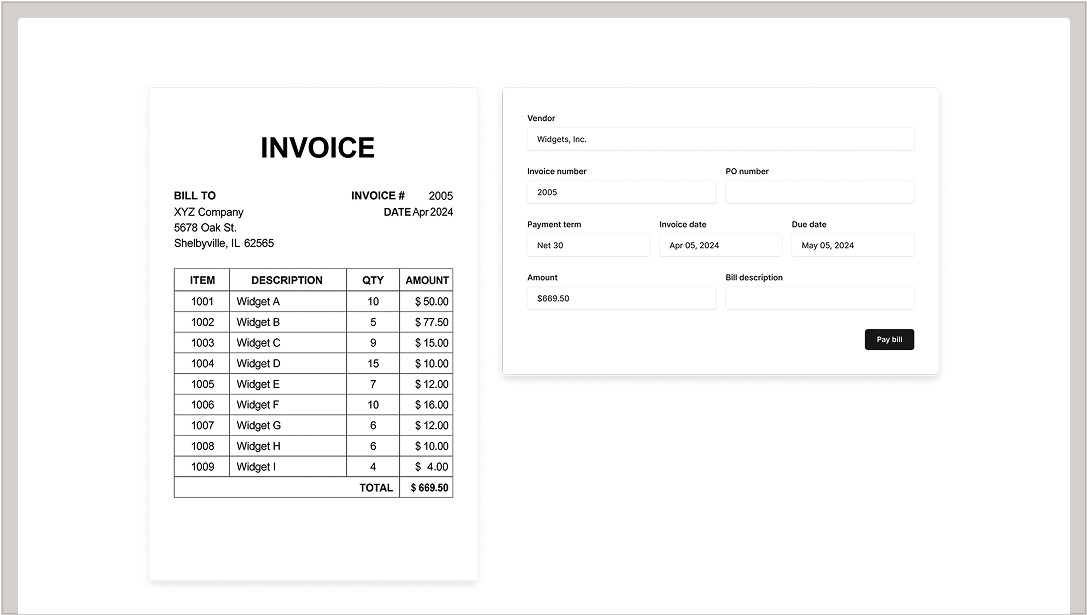1087x615 pixels.
Task: Click the invoice number 2005 on document
Action: coord(440,196)
